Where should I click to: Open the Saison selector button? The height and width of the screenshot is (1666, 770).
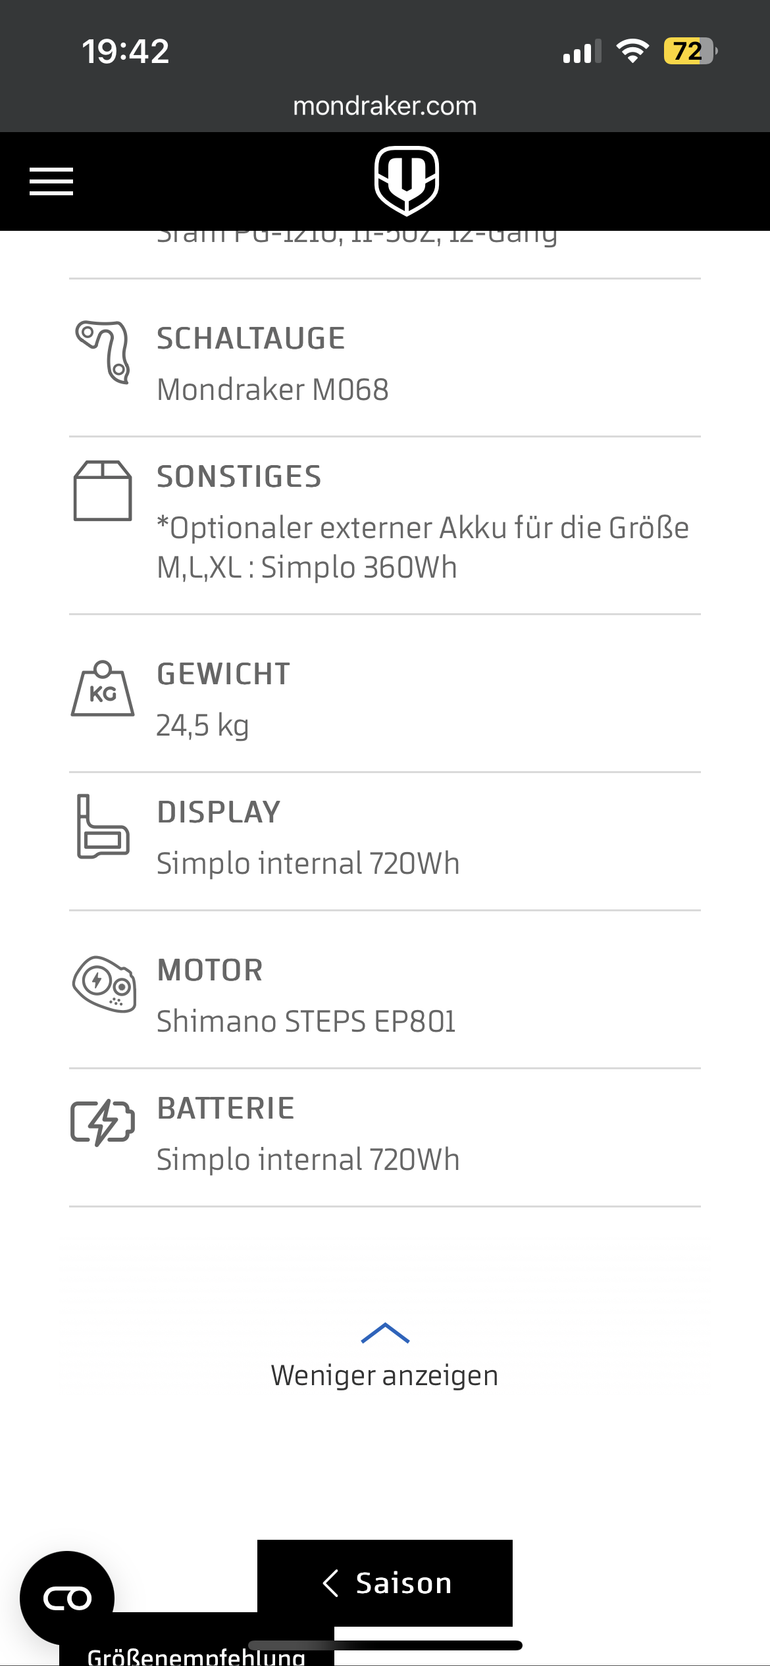click(385, 1583)
